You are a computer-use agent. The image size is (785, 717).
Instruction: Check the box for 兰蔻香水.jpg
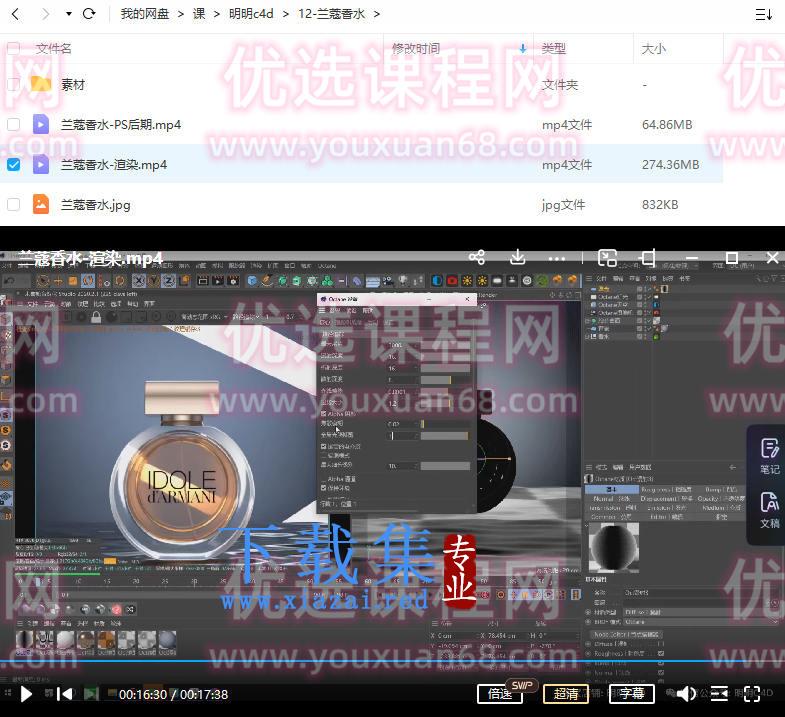tap(14, 204)
